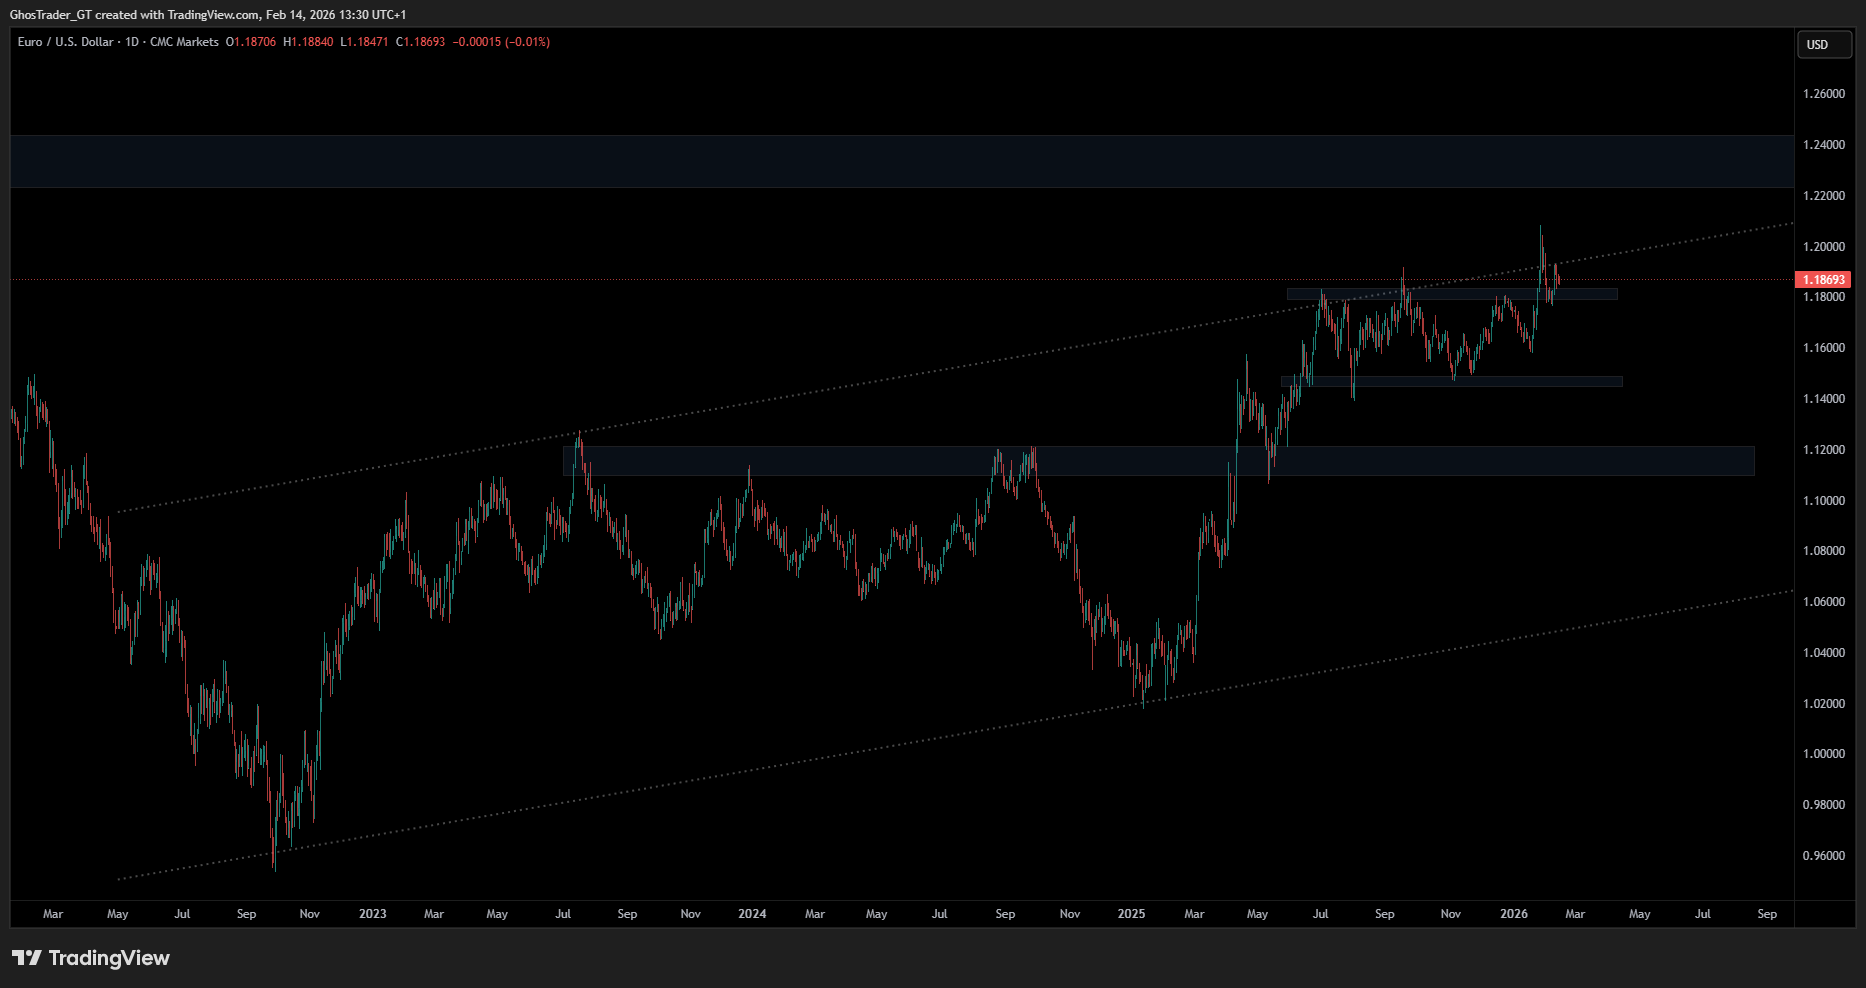This screenshot has width=1866, height=988.
Task: Click the high value H1.18840
Action: pyautogui.click(x=308, y=42)
